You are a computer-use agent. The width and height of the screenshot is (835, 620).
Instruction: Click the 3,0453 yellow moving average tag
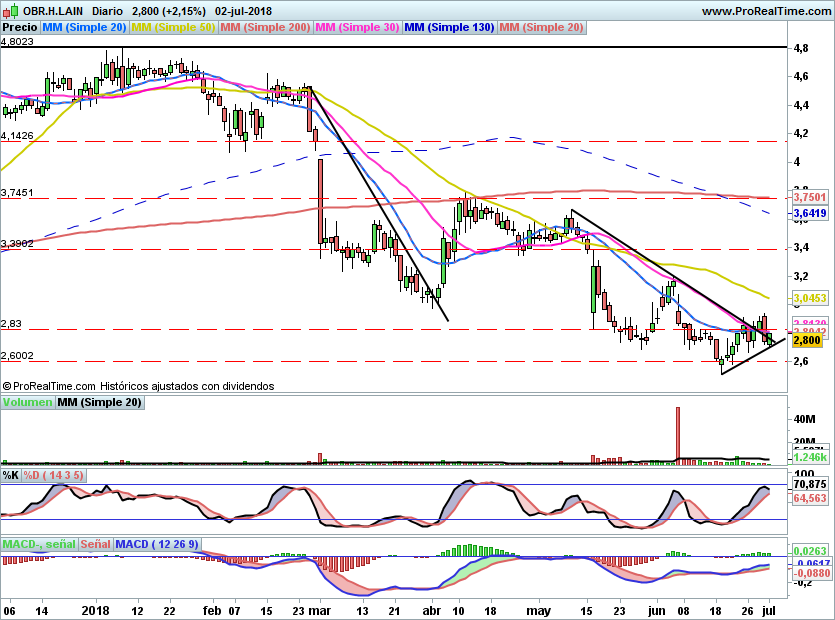point(808,298)
